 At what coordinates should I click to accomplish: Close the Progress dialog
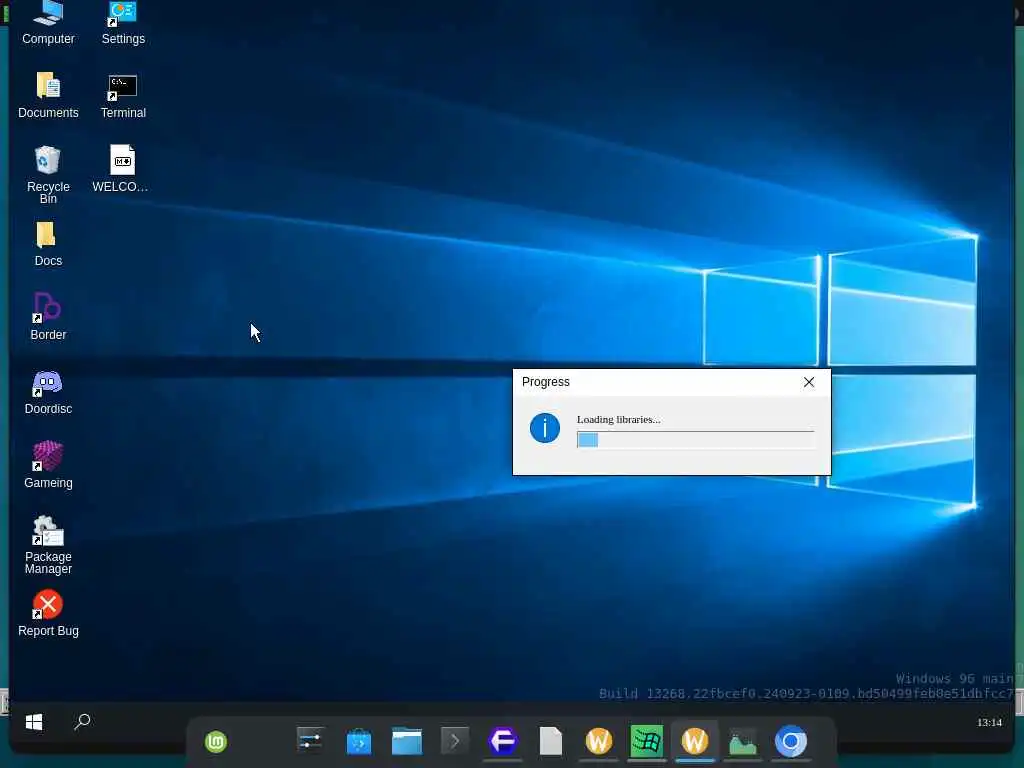[x=808, y=382]
